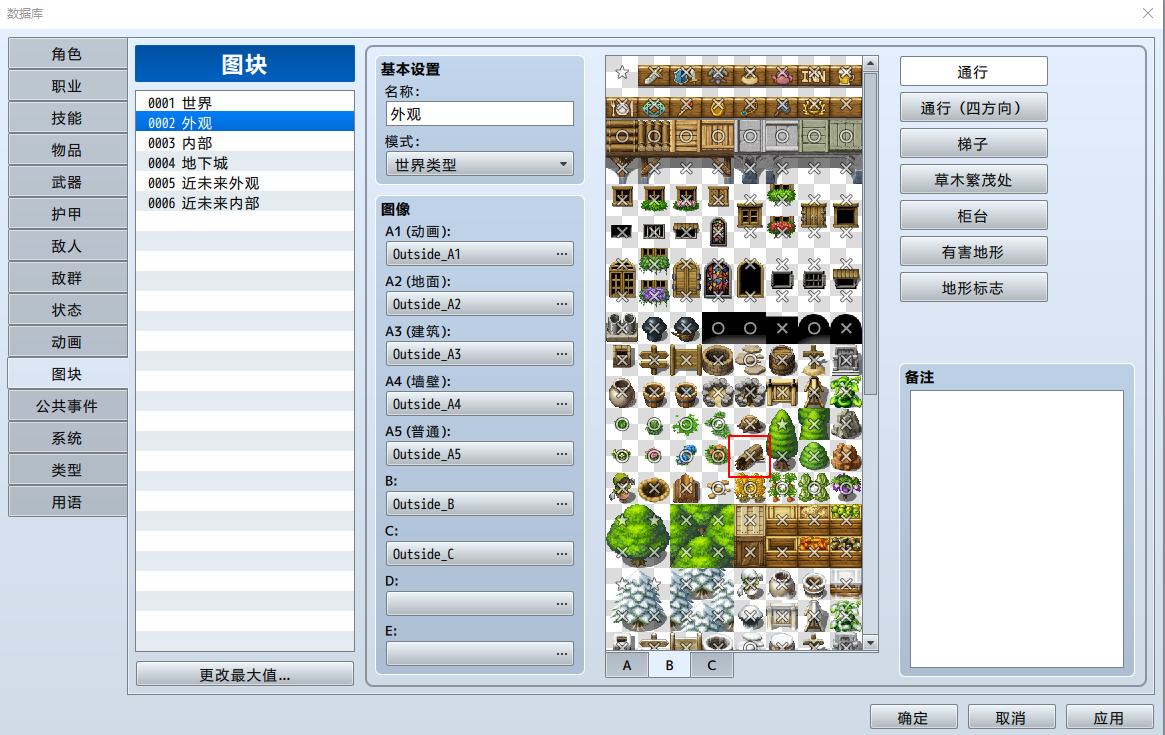Select the 0006 近未来内部 tileset row
Viewport: 1165px width, 735px height.
(244, 203)
